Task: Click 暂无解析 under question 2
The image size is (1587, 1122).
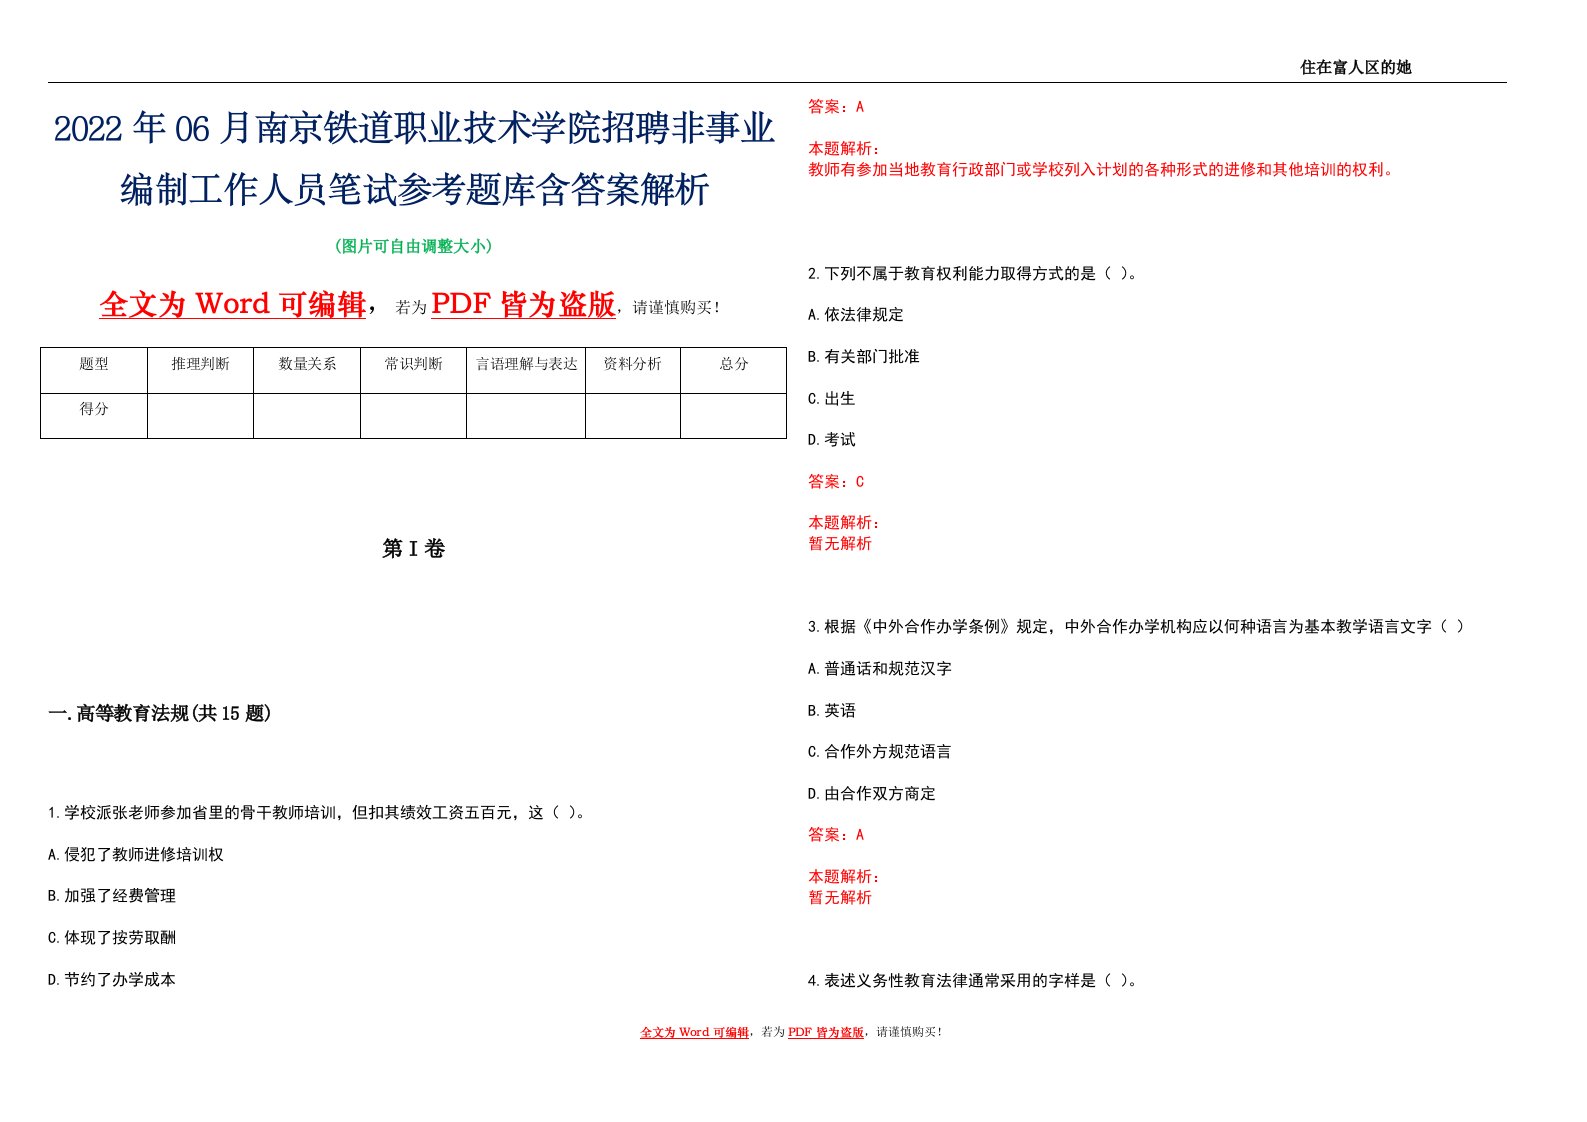Action: (840, 544)
